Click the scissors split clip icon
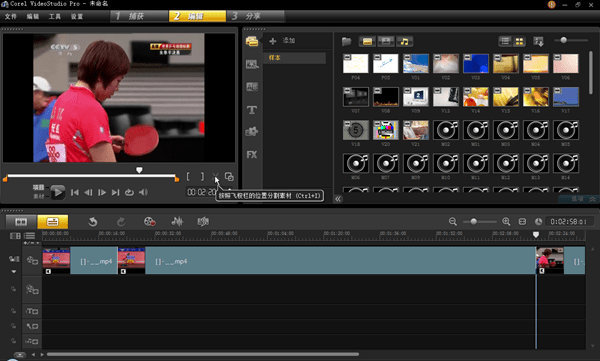Image resolution: width=600 pixels, height=361 pixels. pos(215,177)
